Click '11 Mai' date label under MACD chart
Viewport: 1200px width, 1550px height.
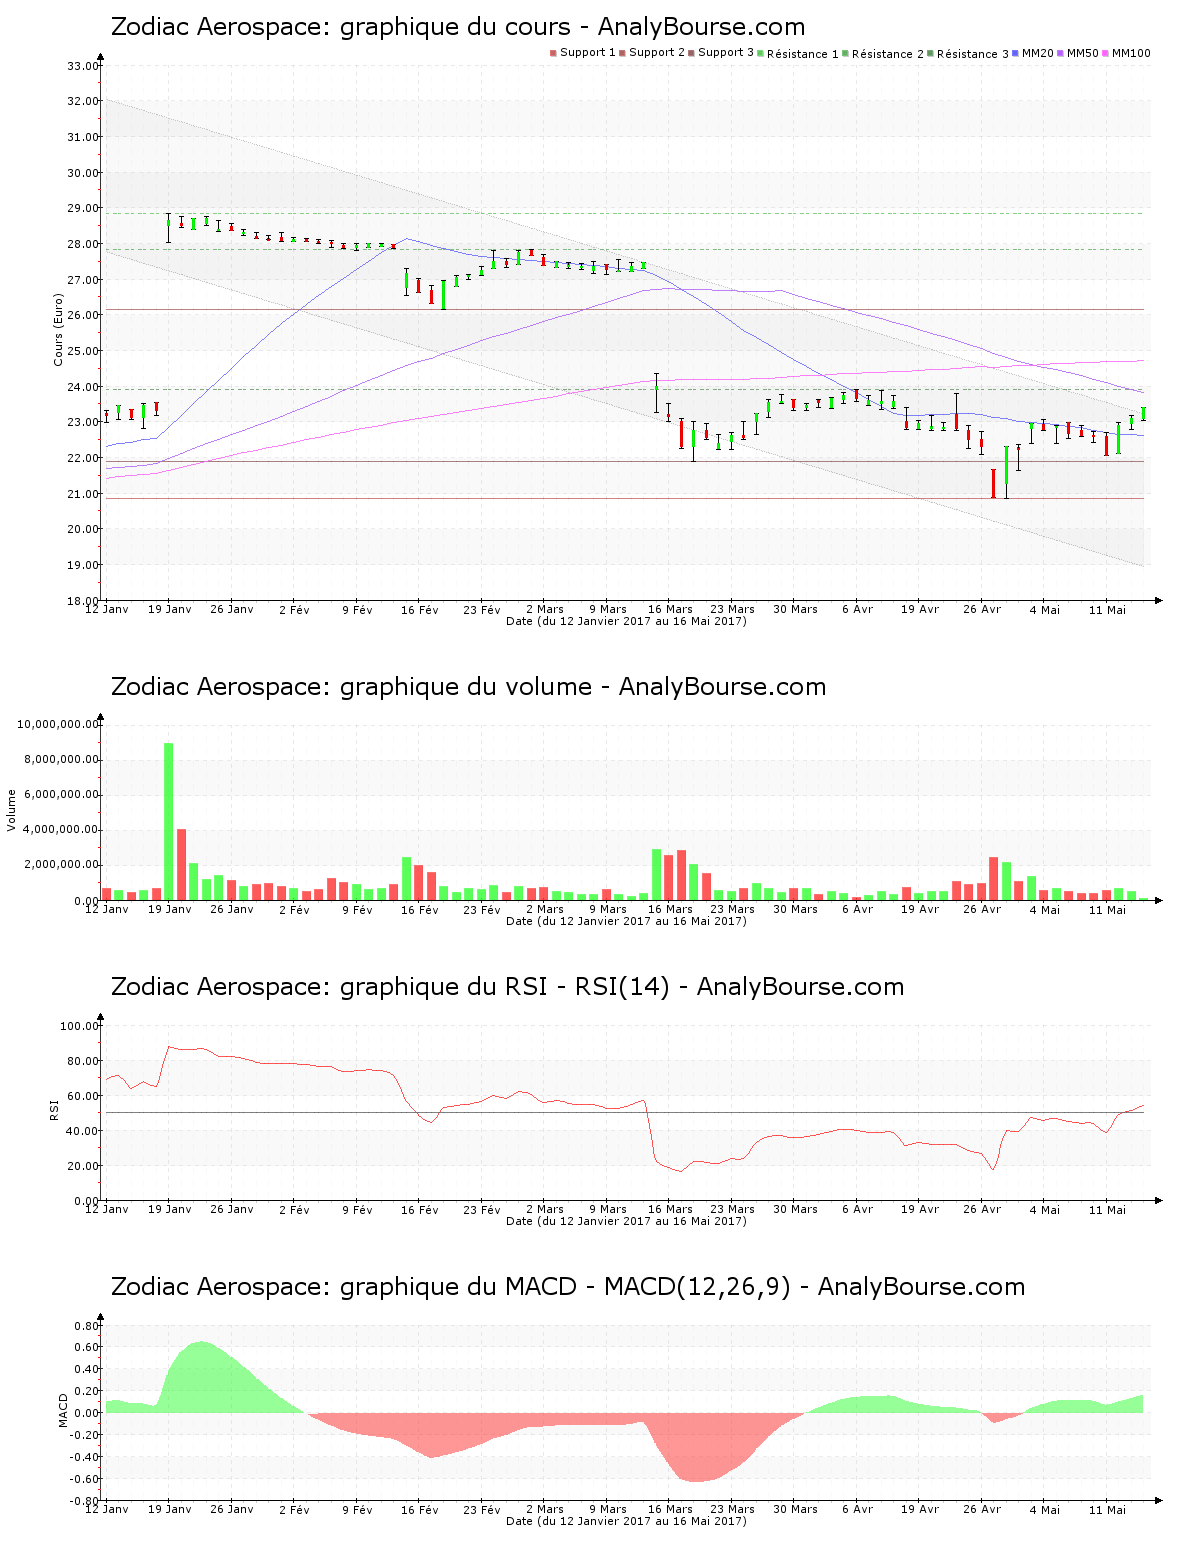(1107, 1509)
